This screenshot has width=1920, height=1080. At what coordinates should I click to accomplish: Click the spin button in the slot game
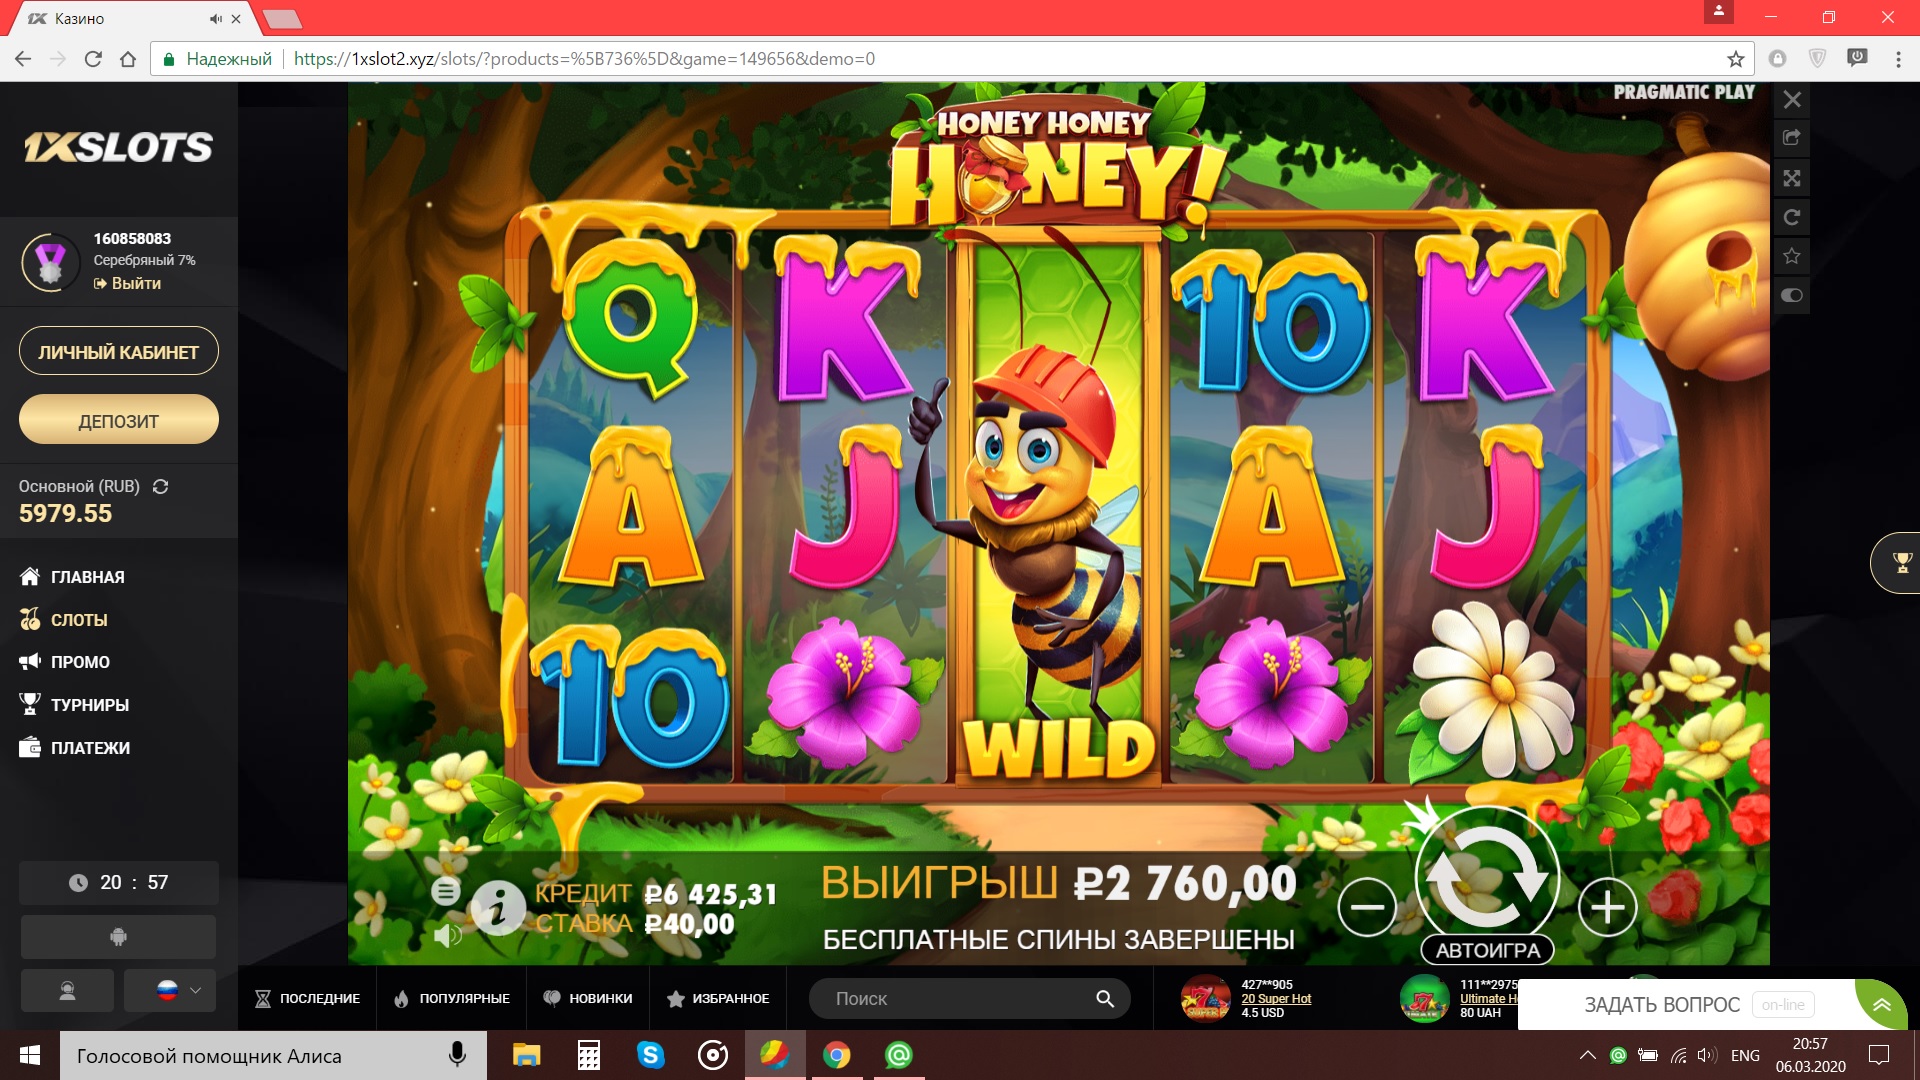coord(1487,873)
